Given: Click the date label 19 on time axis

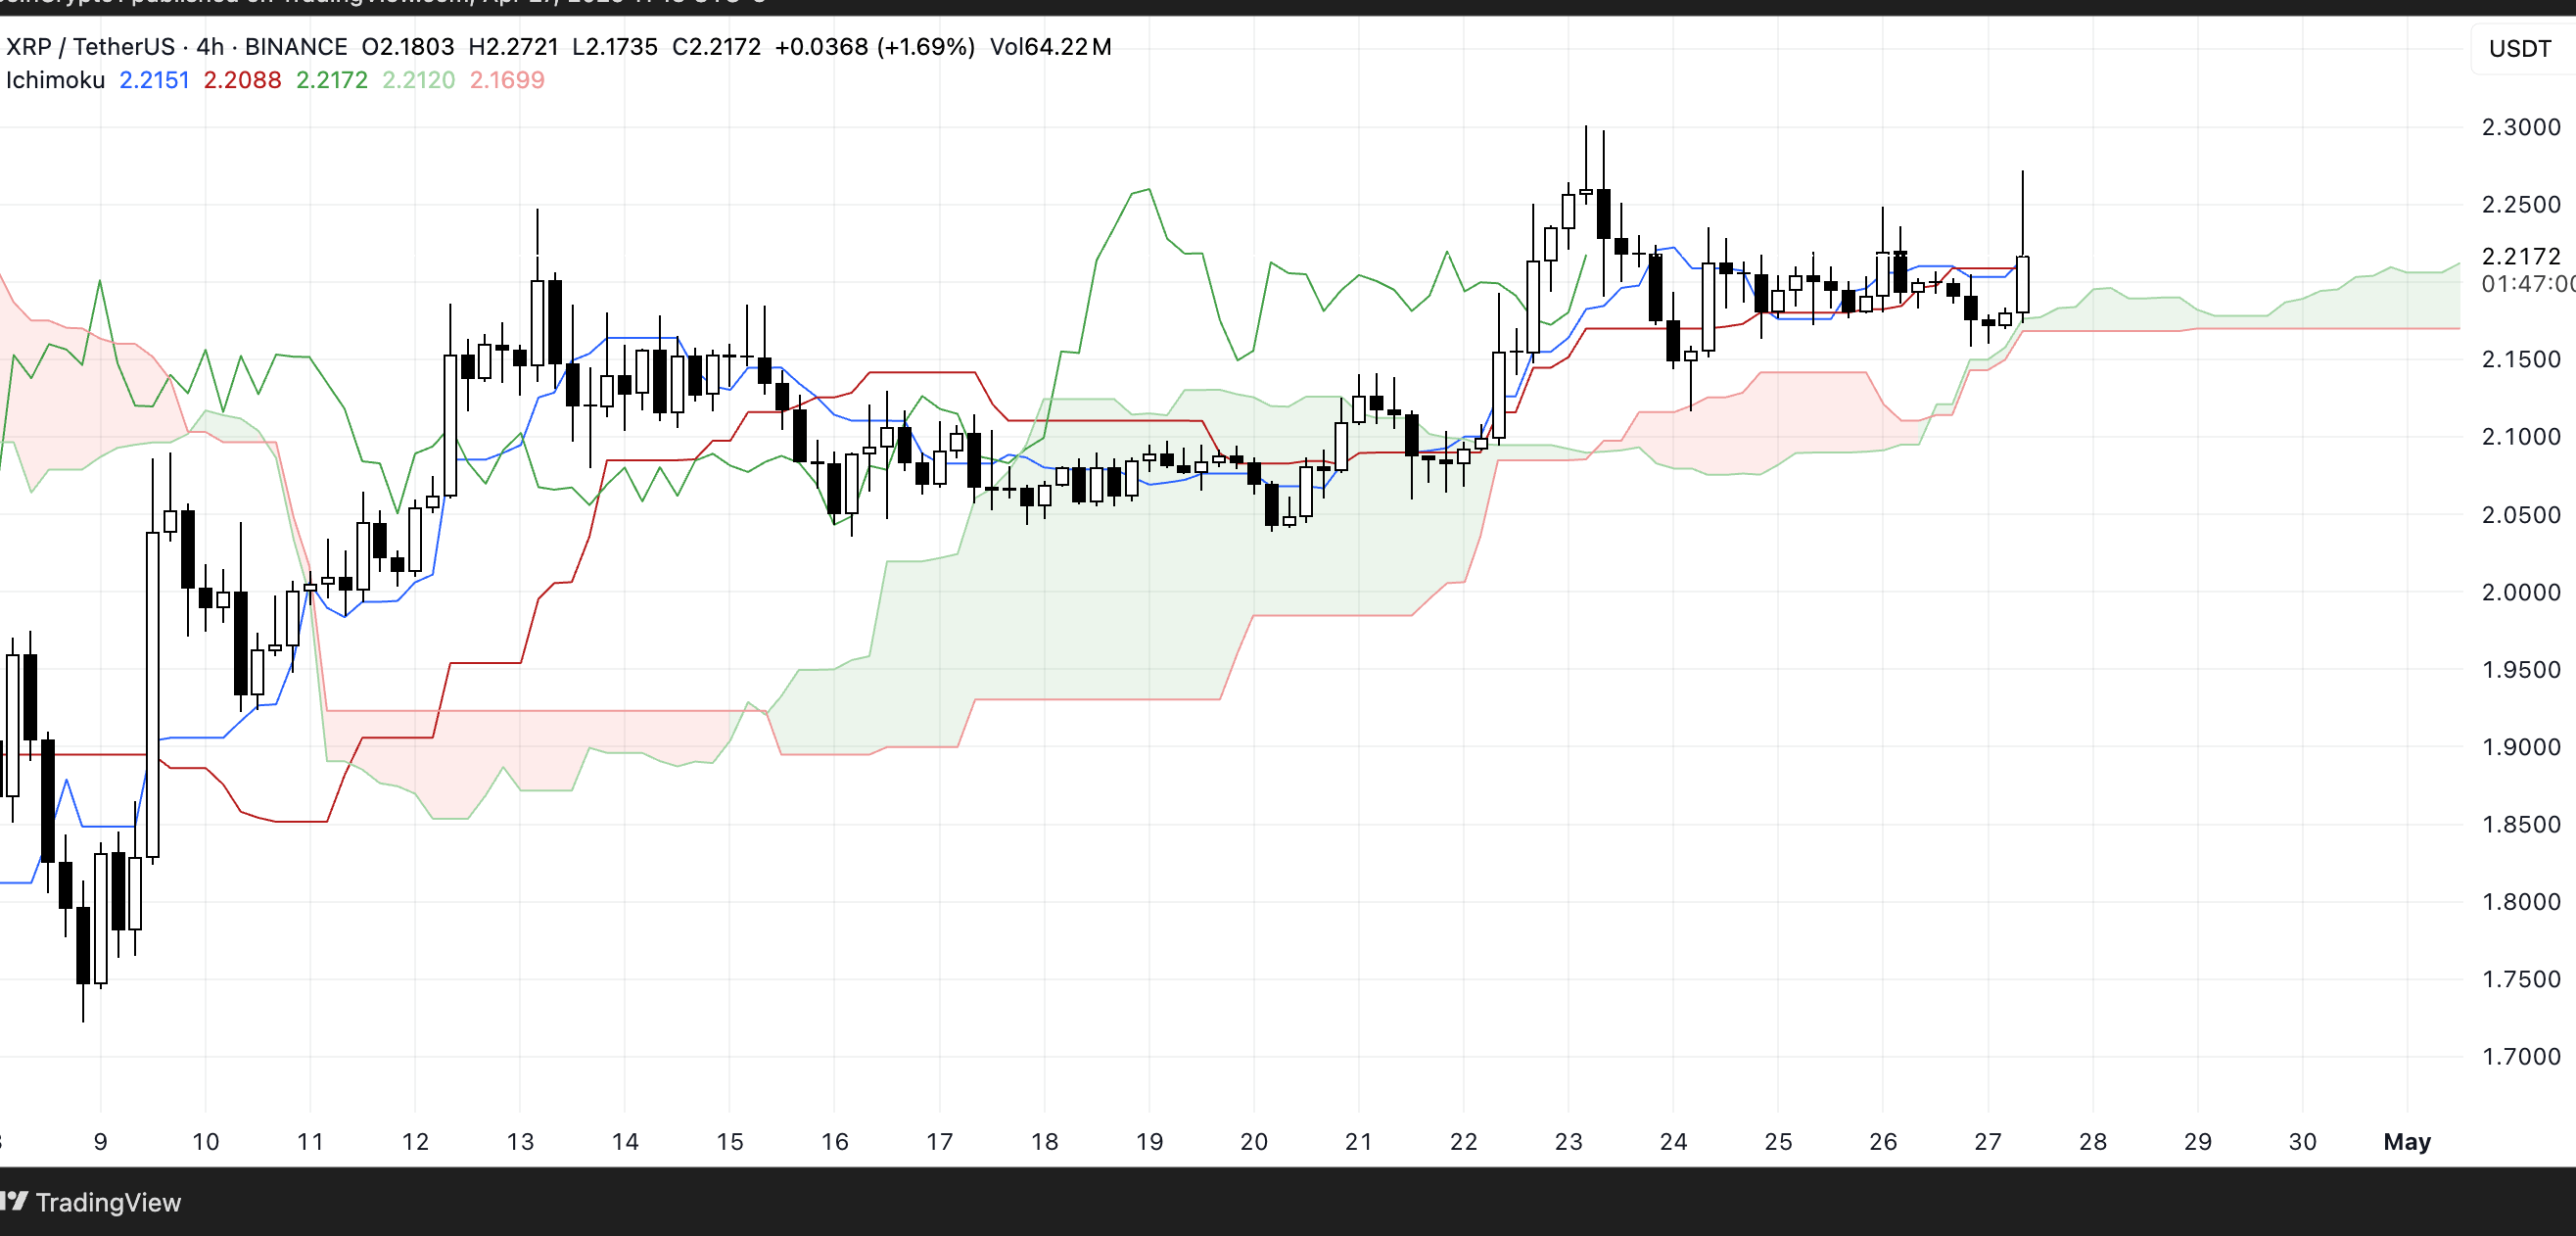Looking at the screenshot, I should pos(1149,1141).
